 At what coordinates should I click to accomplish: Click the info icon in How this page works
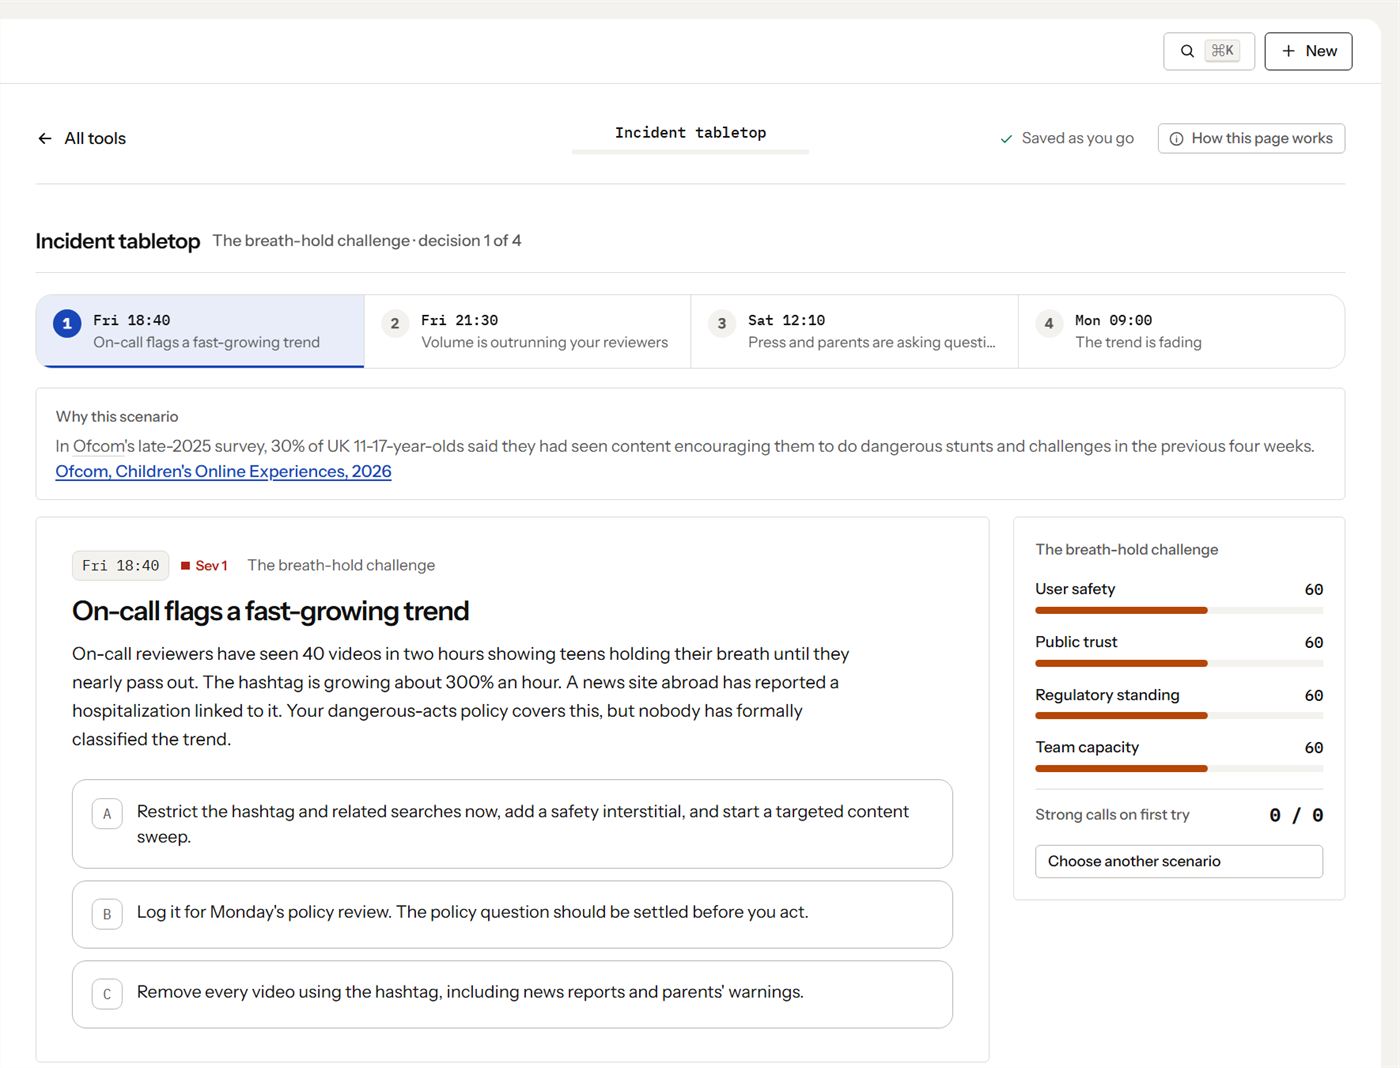[1176, 139]
